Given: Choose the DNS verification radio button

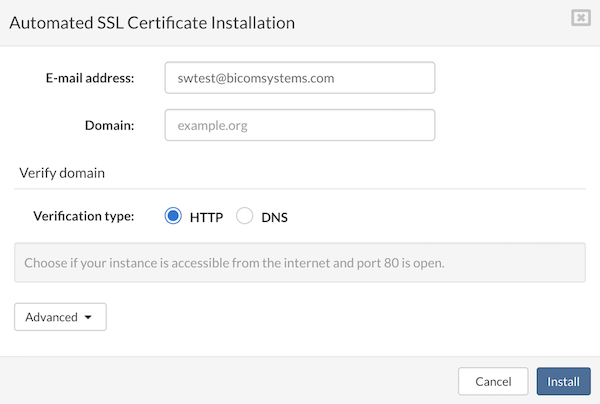Looking at the screenshot, I should pos(245,216).
